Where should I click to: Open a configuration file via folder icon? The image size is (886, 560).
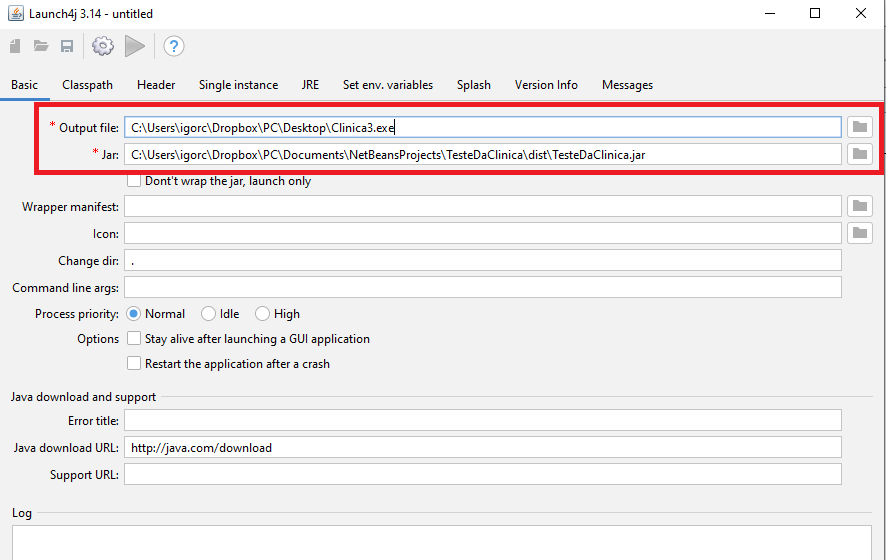[x=41, y=46]
